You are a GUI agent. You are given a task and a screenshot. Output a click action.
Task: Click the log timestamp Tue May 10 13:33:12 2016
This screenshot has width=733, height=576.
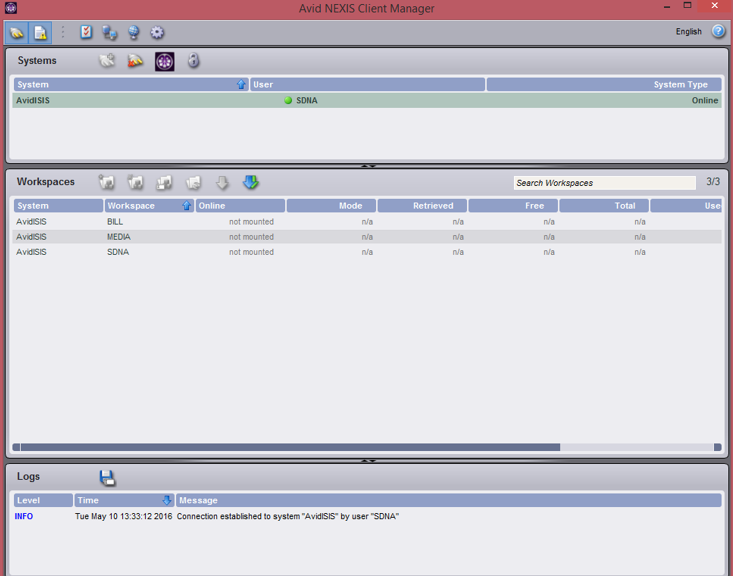123,516
